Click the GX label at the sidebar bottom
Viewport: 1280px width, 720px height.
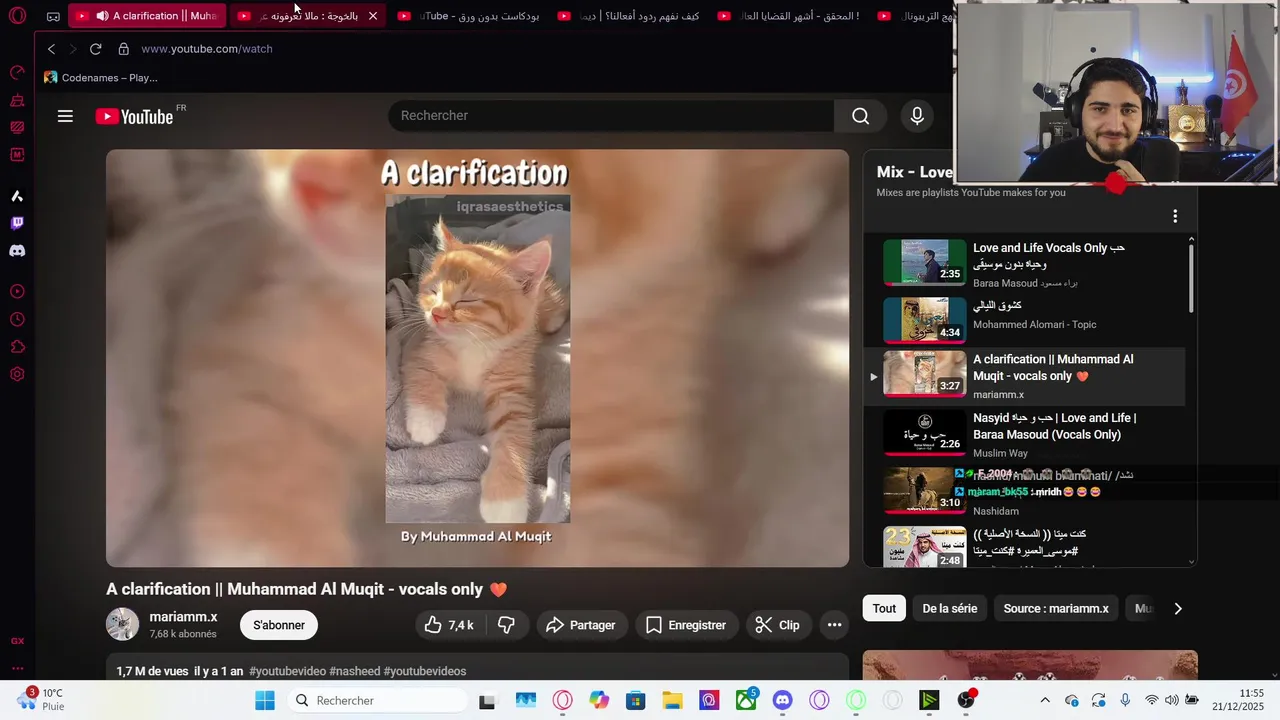click(17, 641)
